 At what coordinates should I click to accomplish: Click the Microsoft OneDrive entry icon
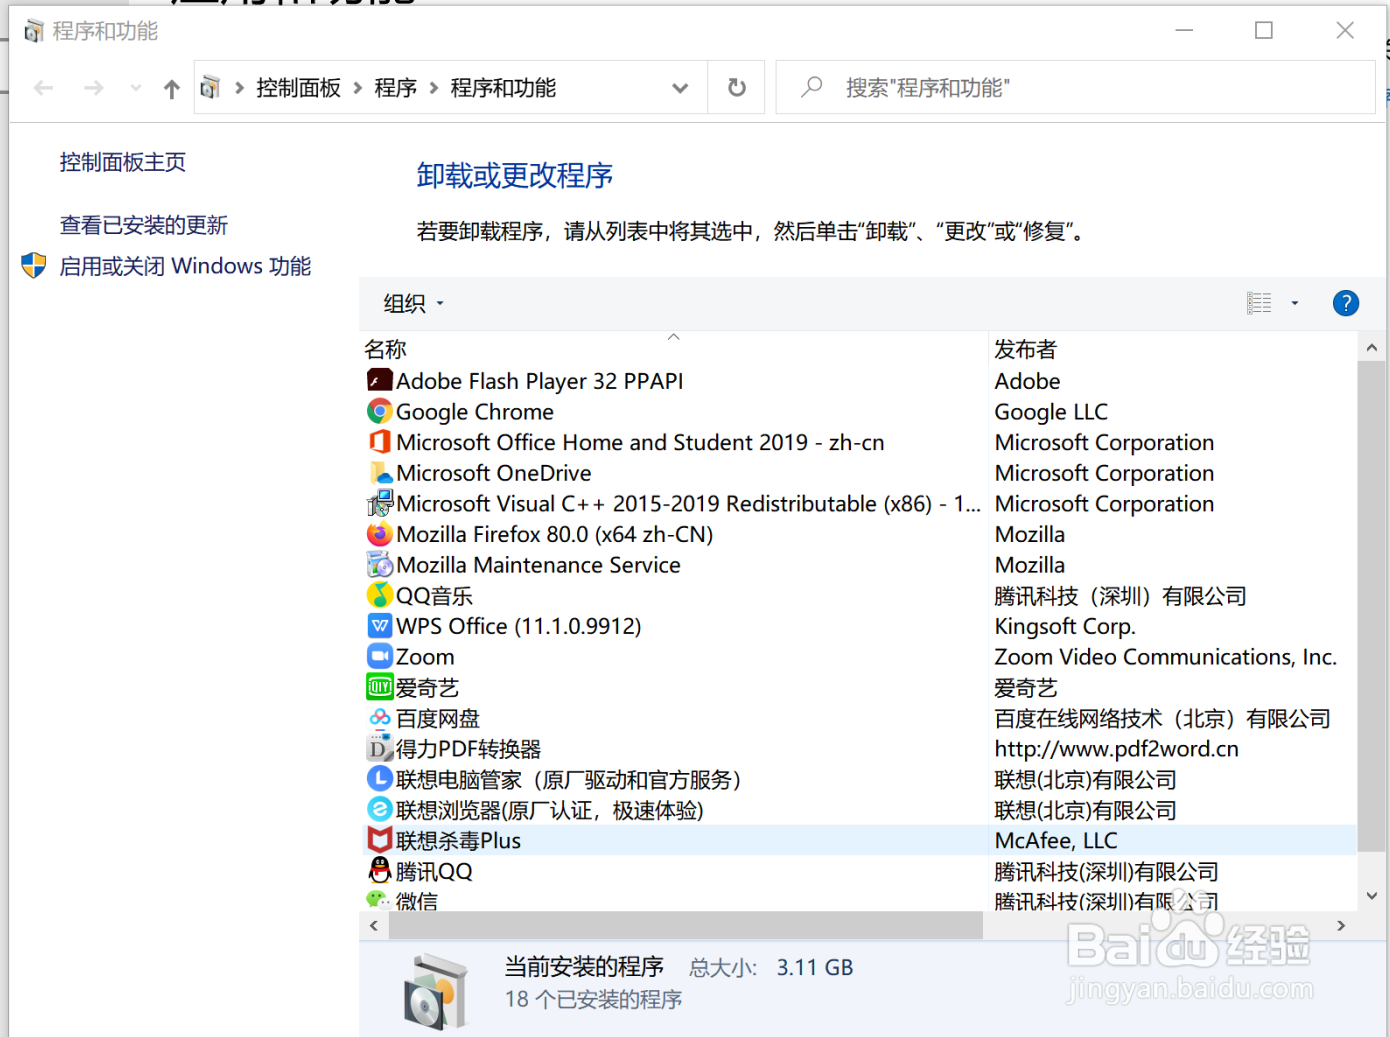click(x=379, y=472)
